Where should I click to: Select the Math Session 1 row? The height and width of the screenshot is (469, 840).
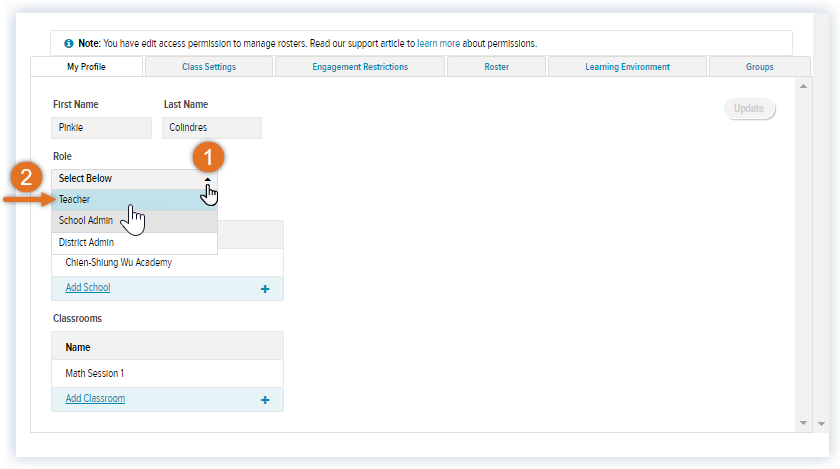(x=167, y=374)
